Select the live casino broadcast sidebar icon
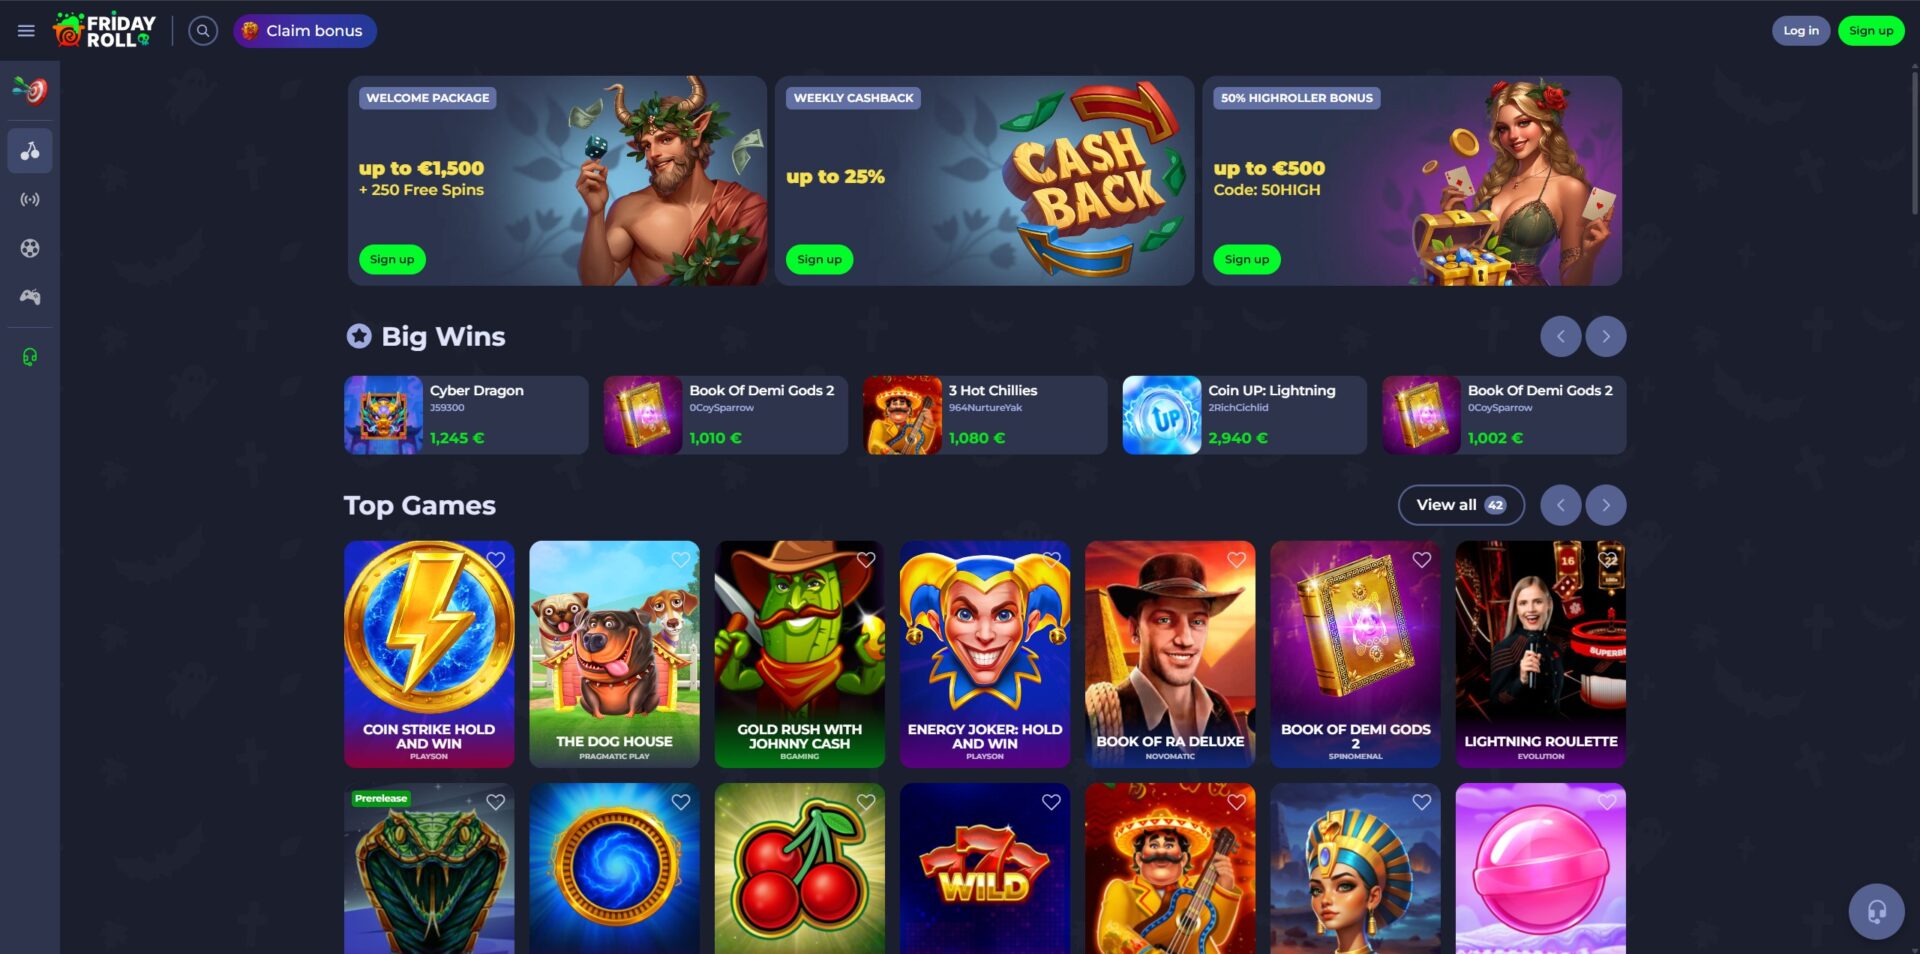The height and width of the screenshot is (954, 1920). (x=30, y=200)
